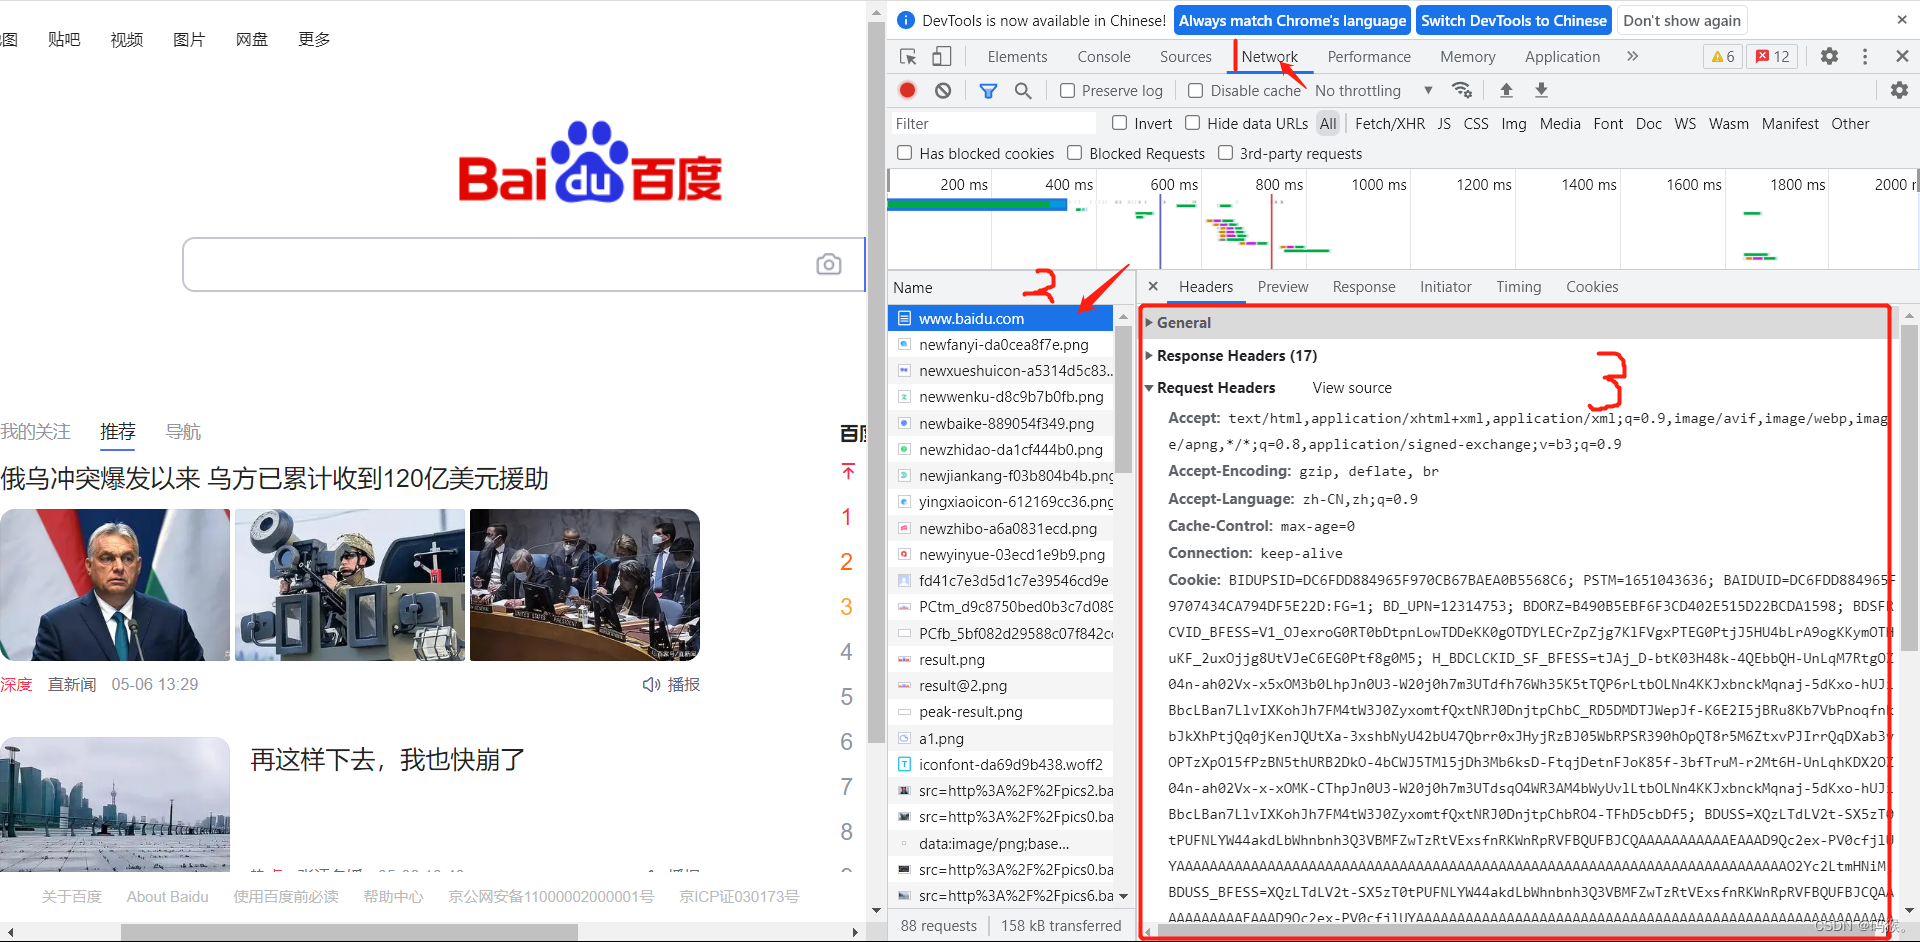This screenshot has height=942, width=1920.
Task: Click Always match Chrome's language button
Action: [1292, 20]
